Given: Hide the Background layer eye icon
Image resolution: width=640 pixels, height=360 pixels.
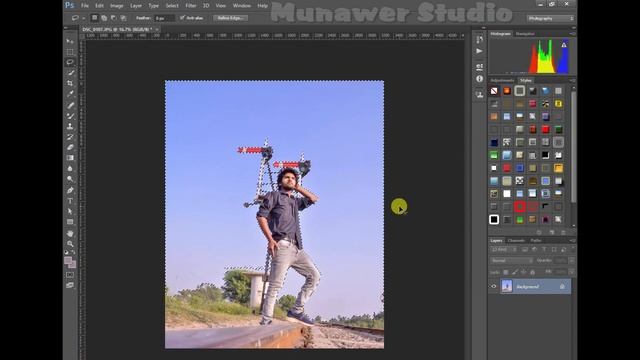Looking at the screenshot, I should click(494, 287).
